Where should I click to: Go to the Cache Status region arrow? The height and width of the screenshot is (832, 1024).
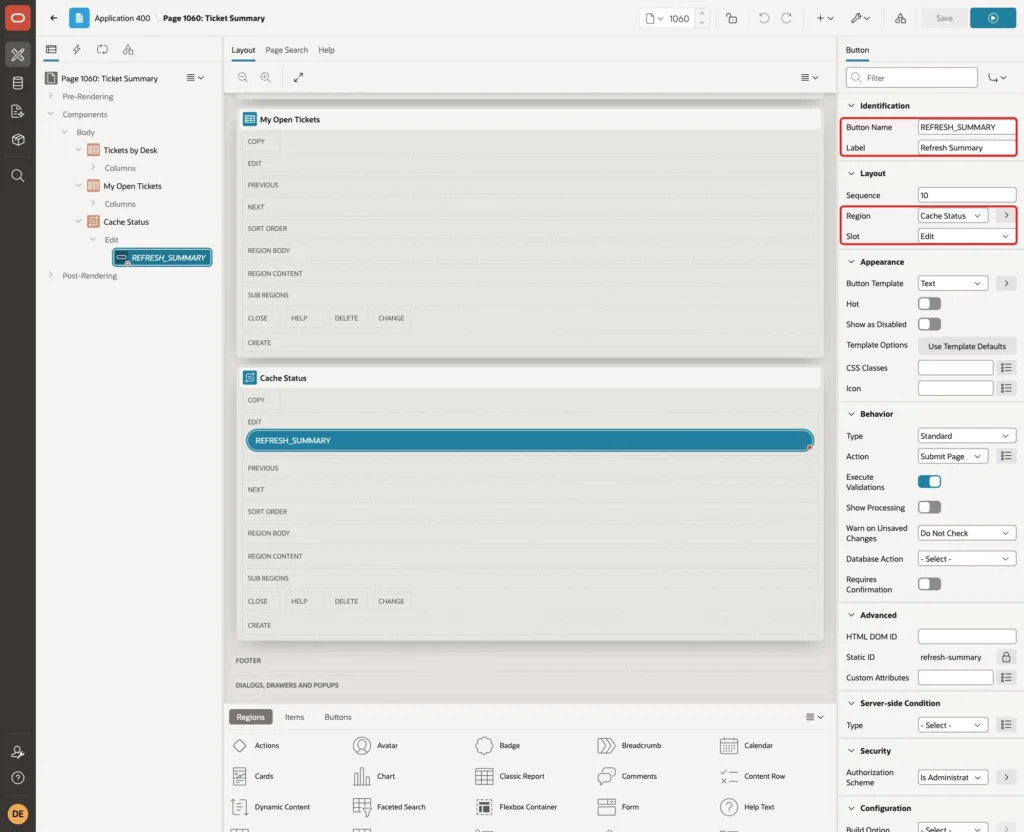click(1006, 216)
